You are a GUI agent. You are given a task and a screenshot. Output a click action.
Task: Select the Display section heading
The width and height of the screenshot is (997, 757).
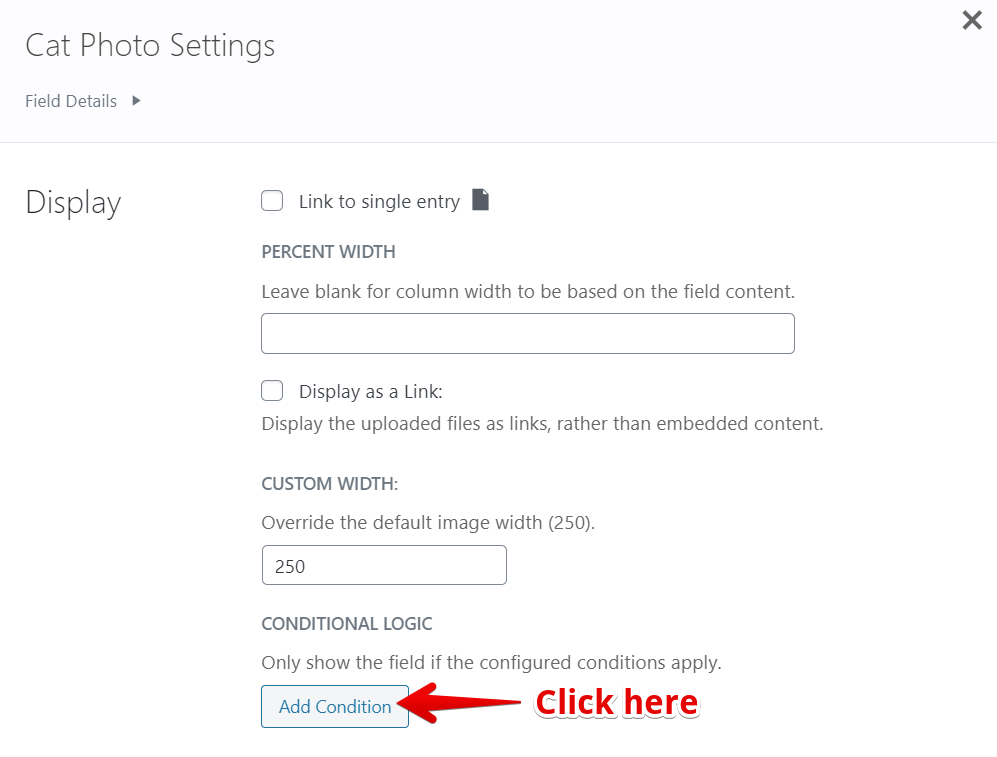coord(73,202)
